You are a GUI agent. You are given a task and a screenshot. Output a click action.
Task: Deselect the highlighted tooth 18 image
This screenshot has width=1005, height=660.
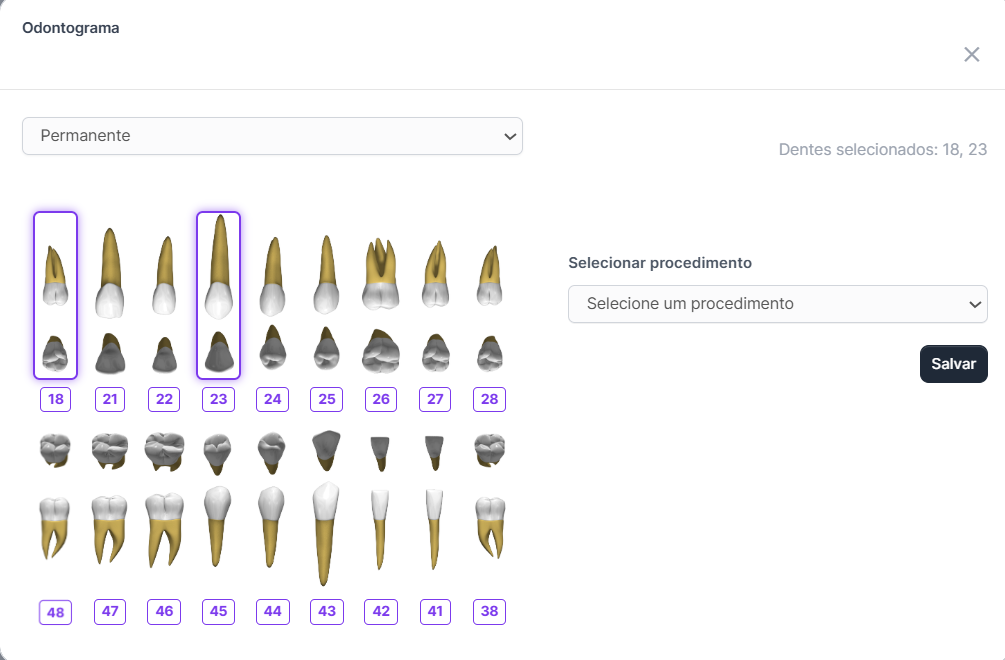55,295
